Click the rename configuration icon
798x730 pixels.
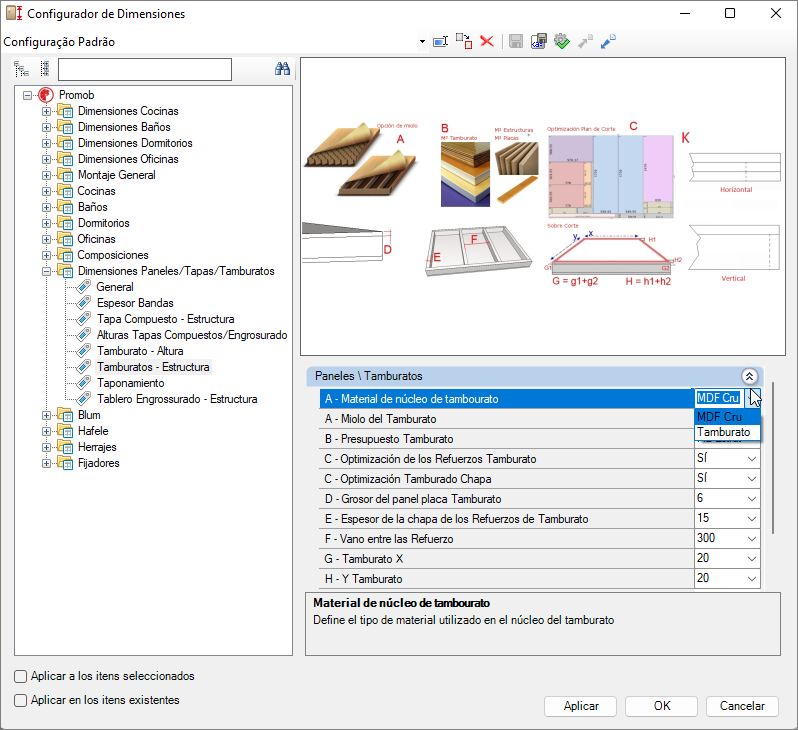click(440, 42)
